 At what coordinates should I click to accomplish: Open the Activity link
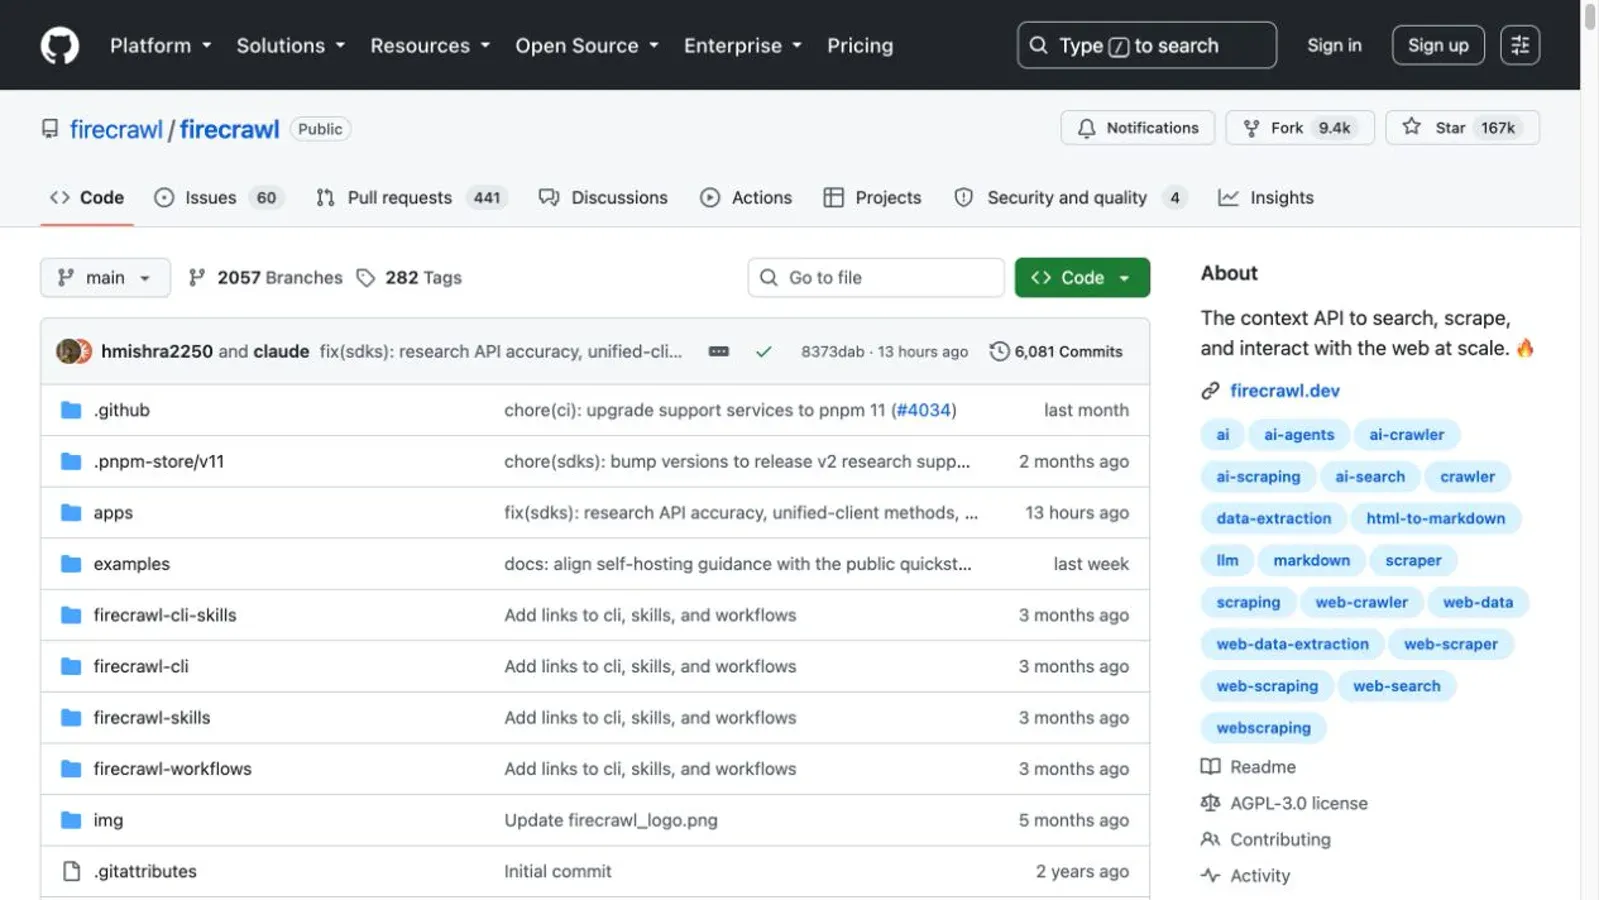(x=1246, y=875)
